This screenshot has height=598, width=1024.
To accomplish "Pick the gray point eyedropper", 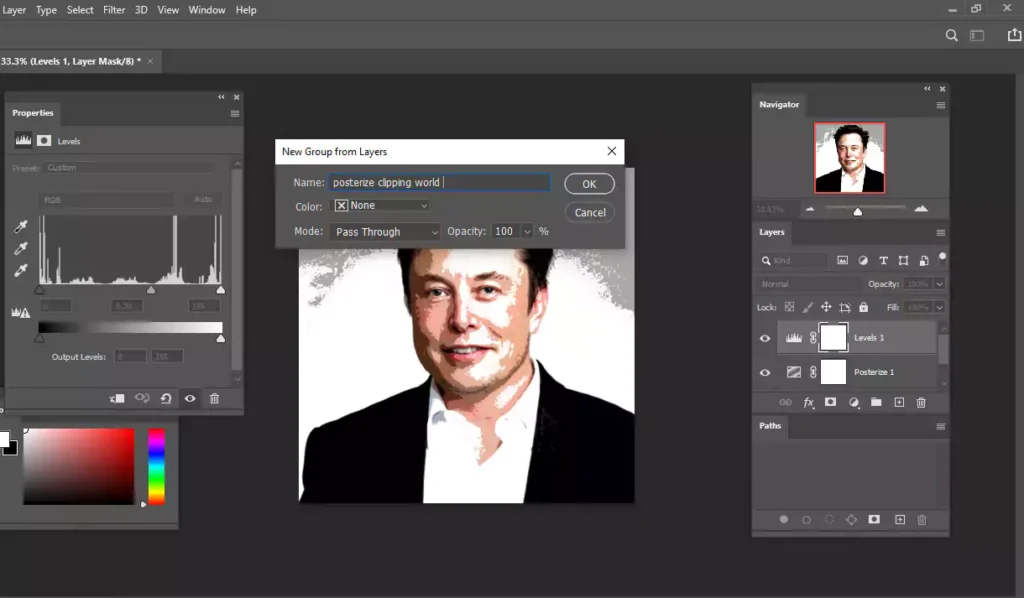I will pos(21,249).
